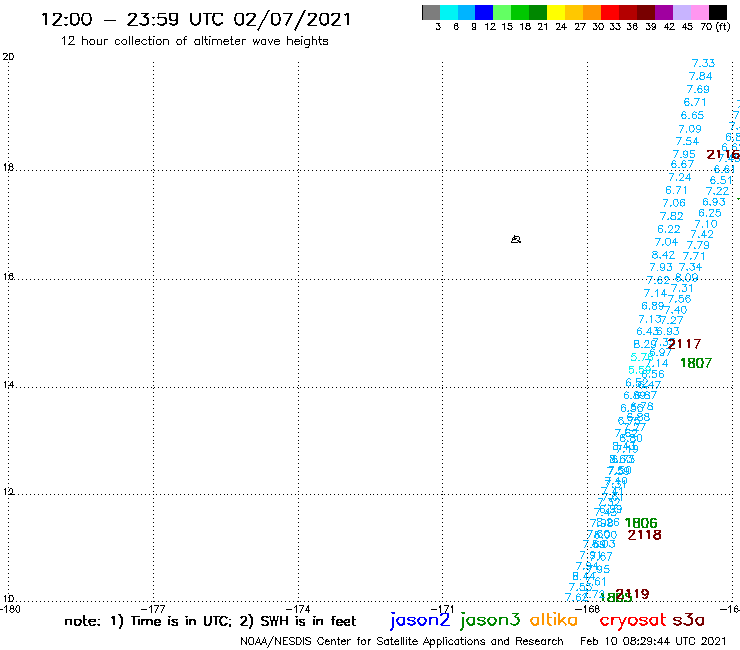Click the green time label 1807
The height and width of the screenshot is (650, 740).
click(696, 363)
